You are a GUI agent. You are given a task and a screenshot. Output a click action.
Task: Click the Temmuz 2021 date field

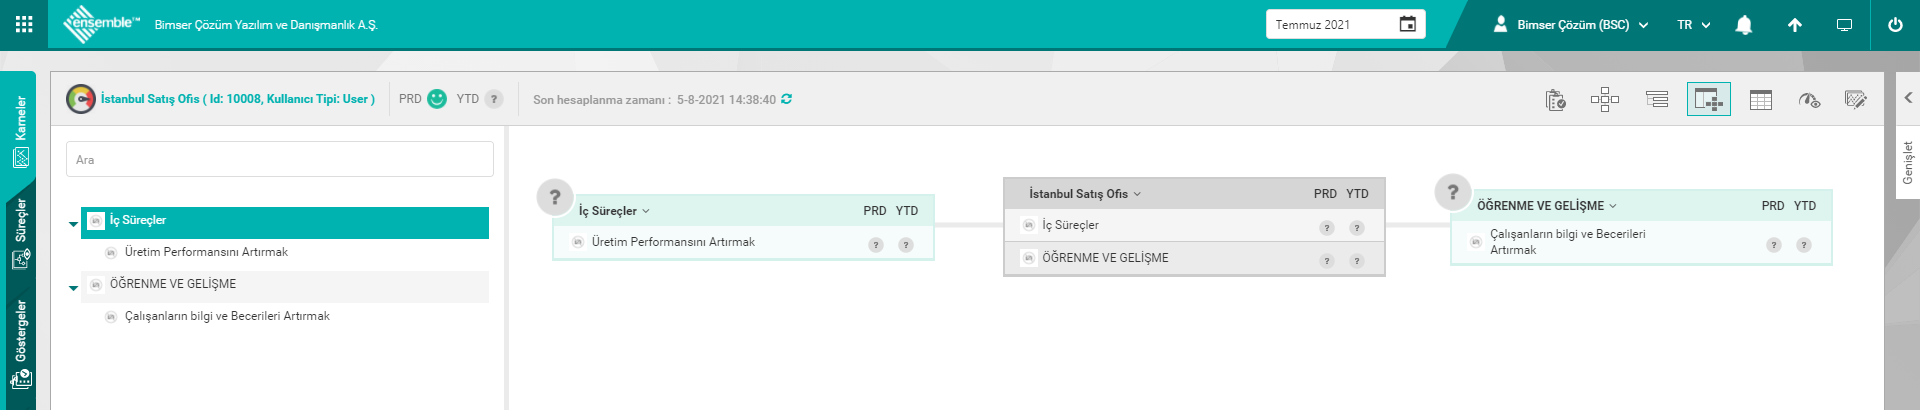coord(1345,24)
